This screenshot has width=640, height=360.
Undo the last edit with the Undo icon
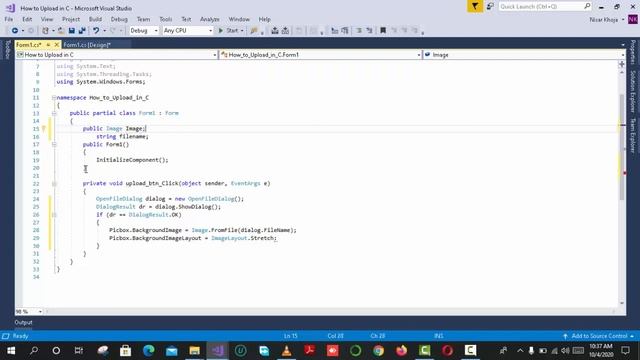pos(96,31)
